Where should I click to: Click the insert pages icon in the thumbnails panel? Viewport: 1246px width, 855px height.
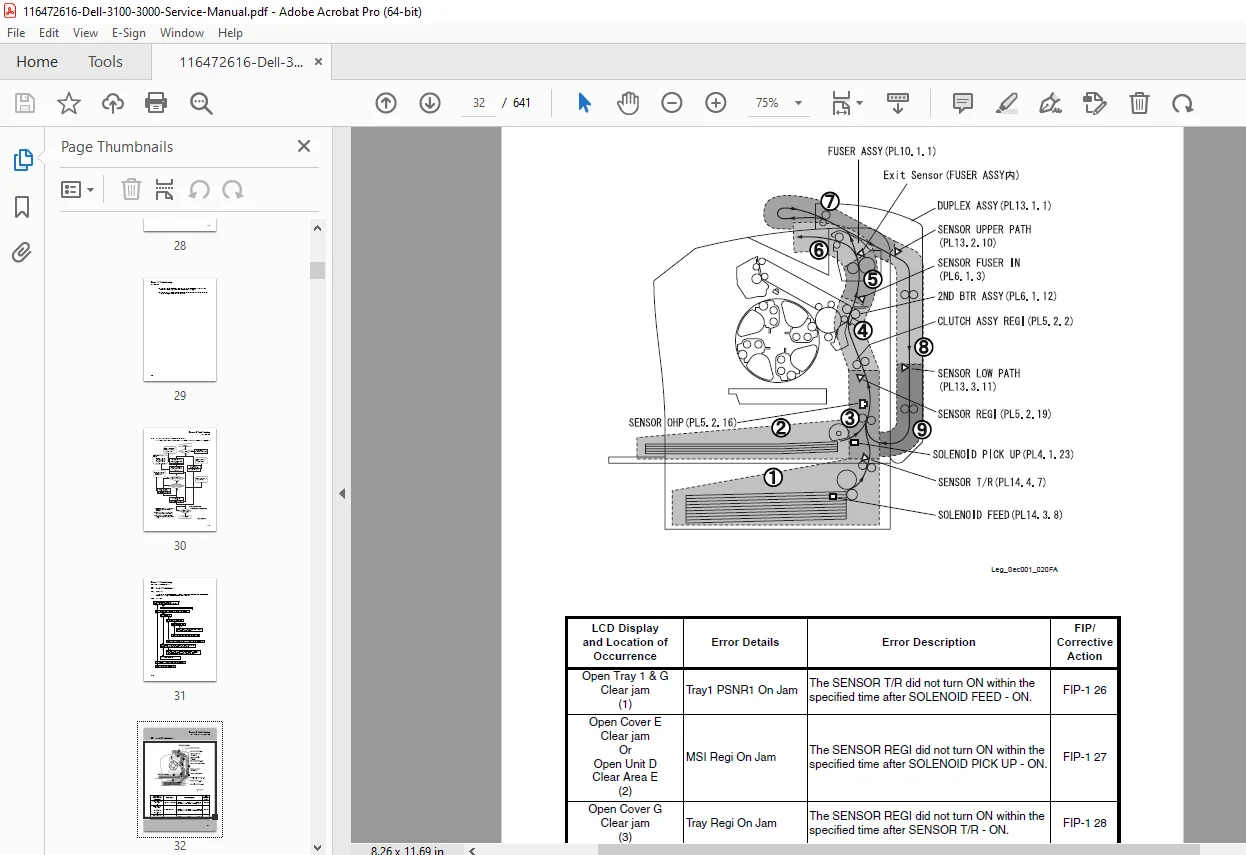[165, 189]
